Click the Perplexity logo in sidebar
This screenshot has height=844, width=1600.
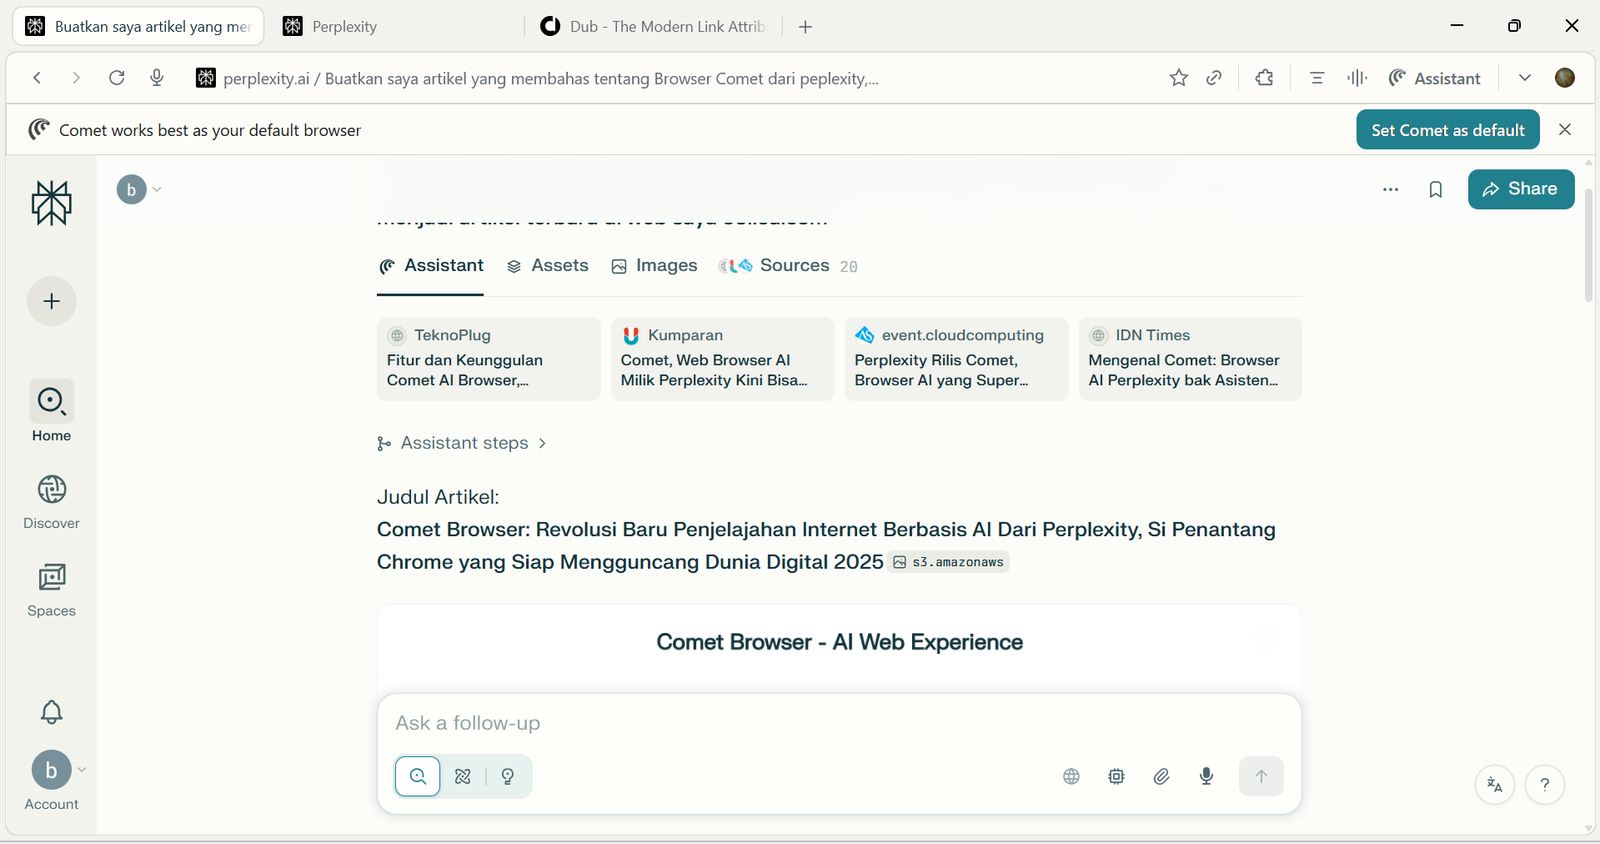51,203
